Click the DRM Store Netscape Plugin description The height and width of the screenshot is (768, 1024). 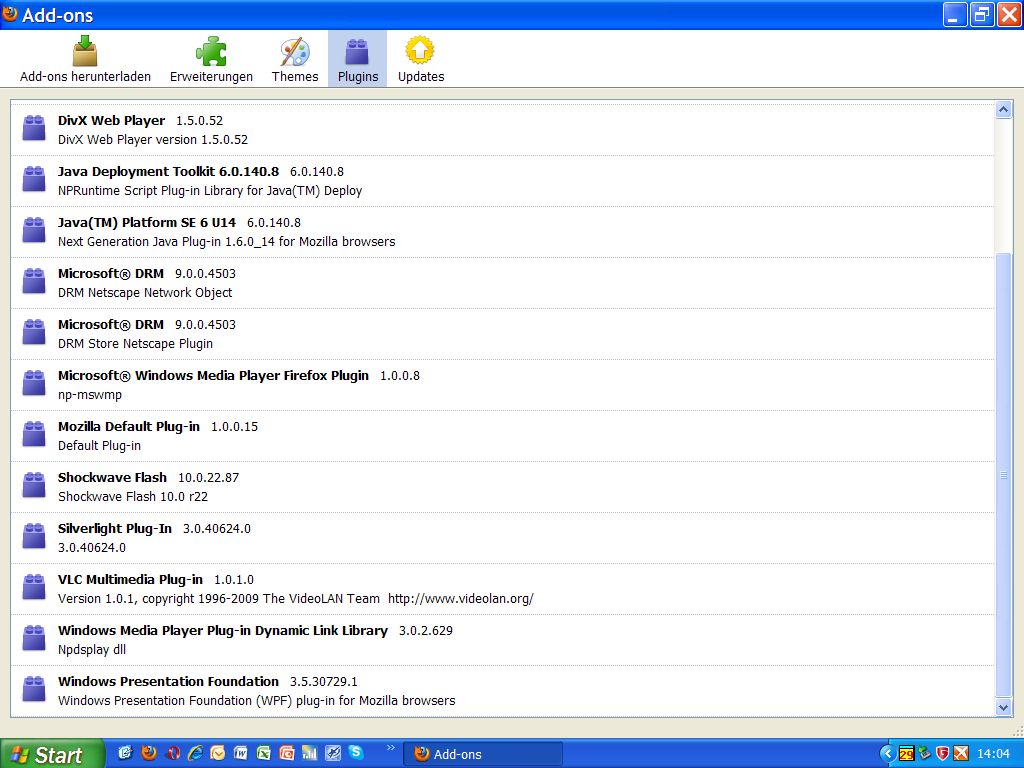pyautogui.click(x=135, y=344)
